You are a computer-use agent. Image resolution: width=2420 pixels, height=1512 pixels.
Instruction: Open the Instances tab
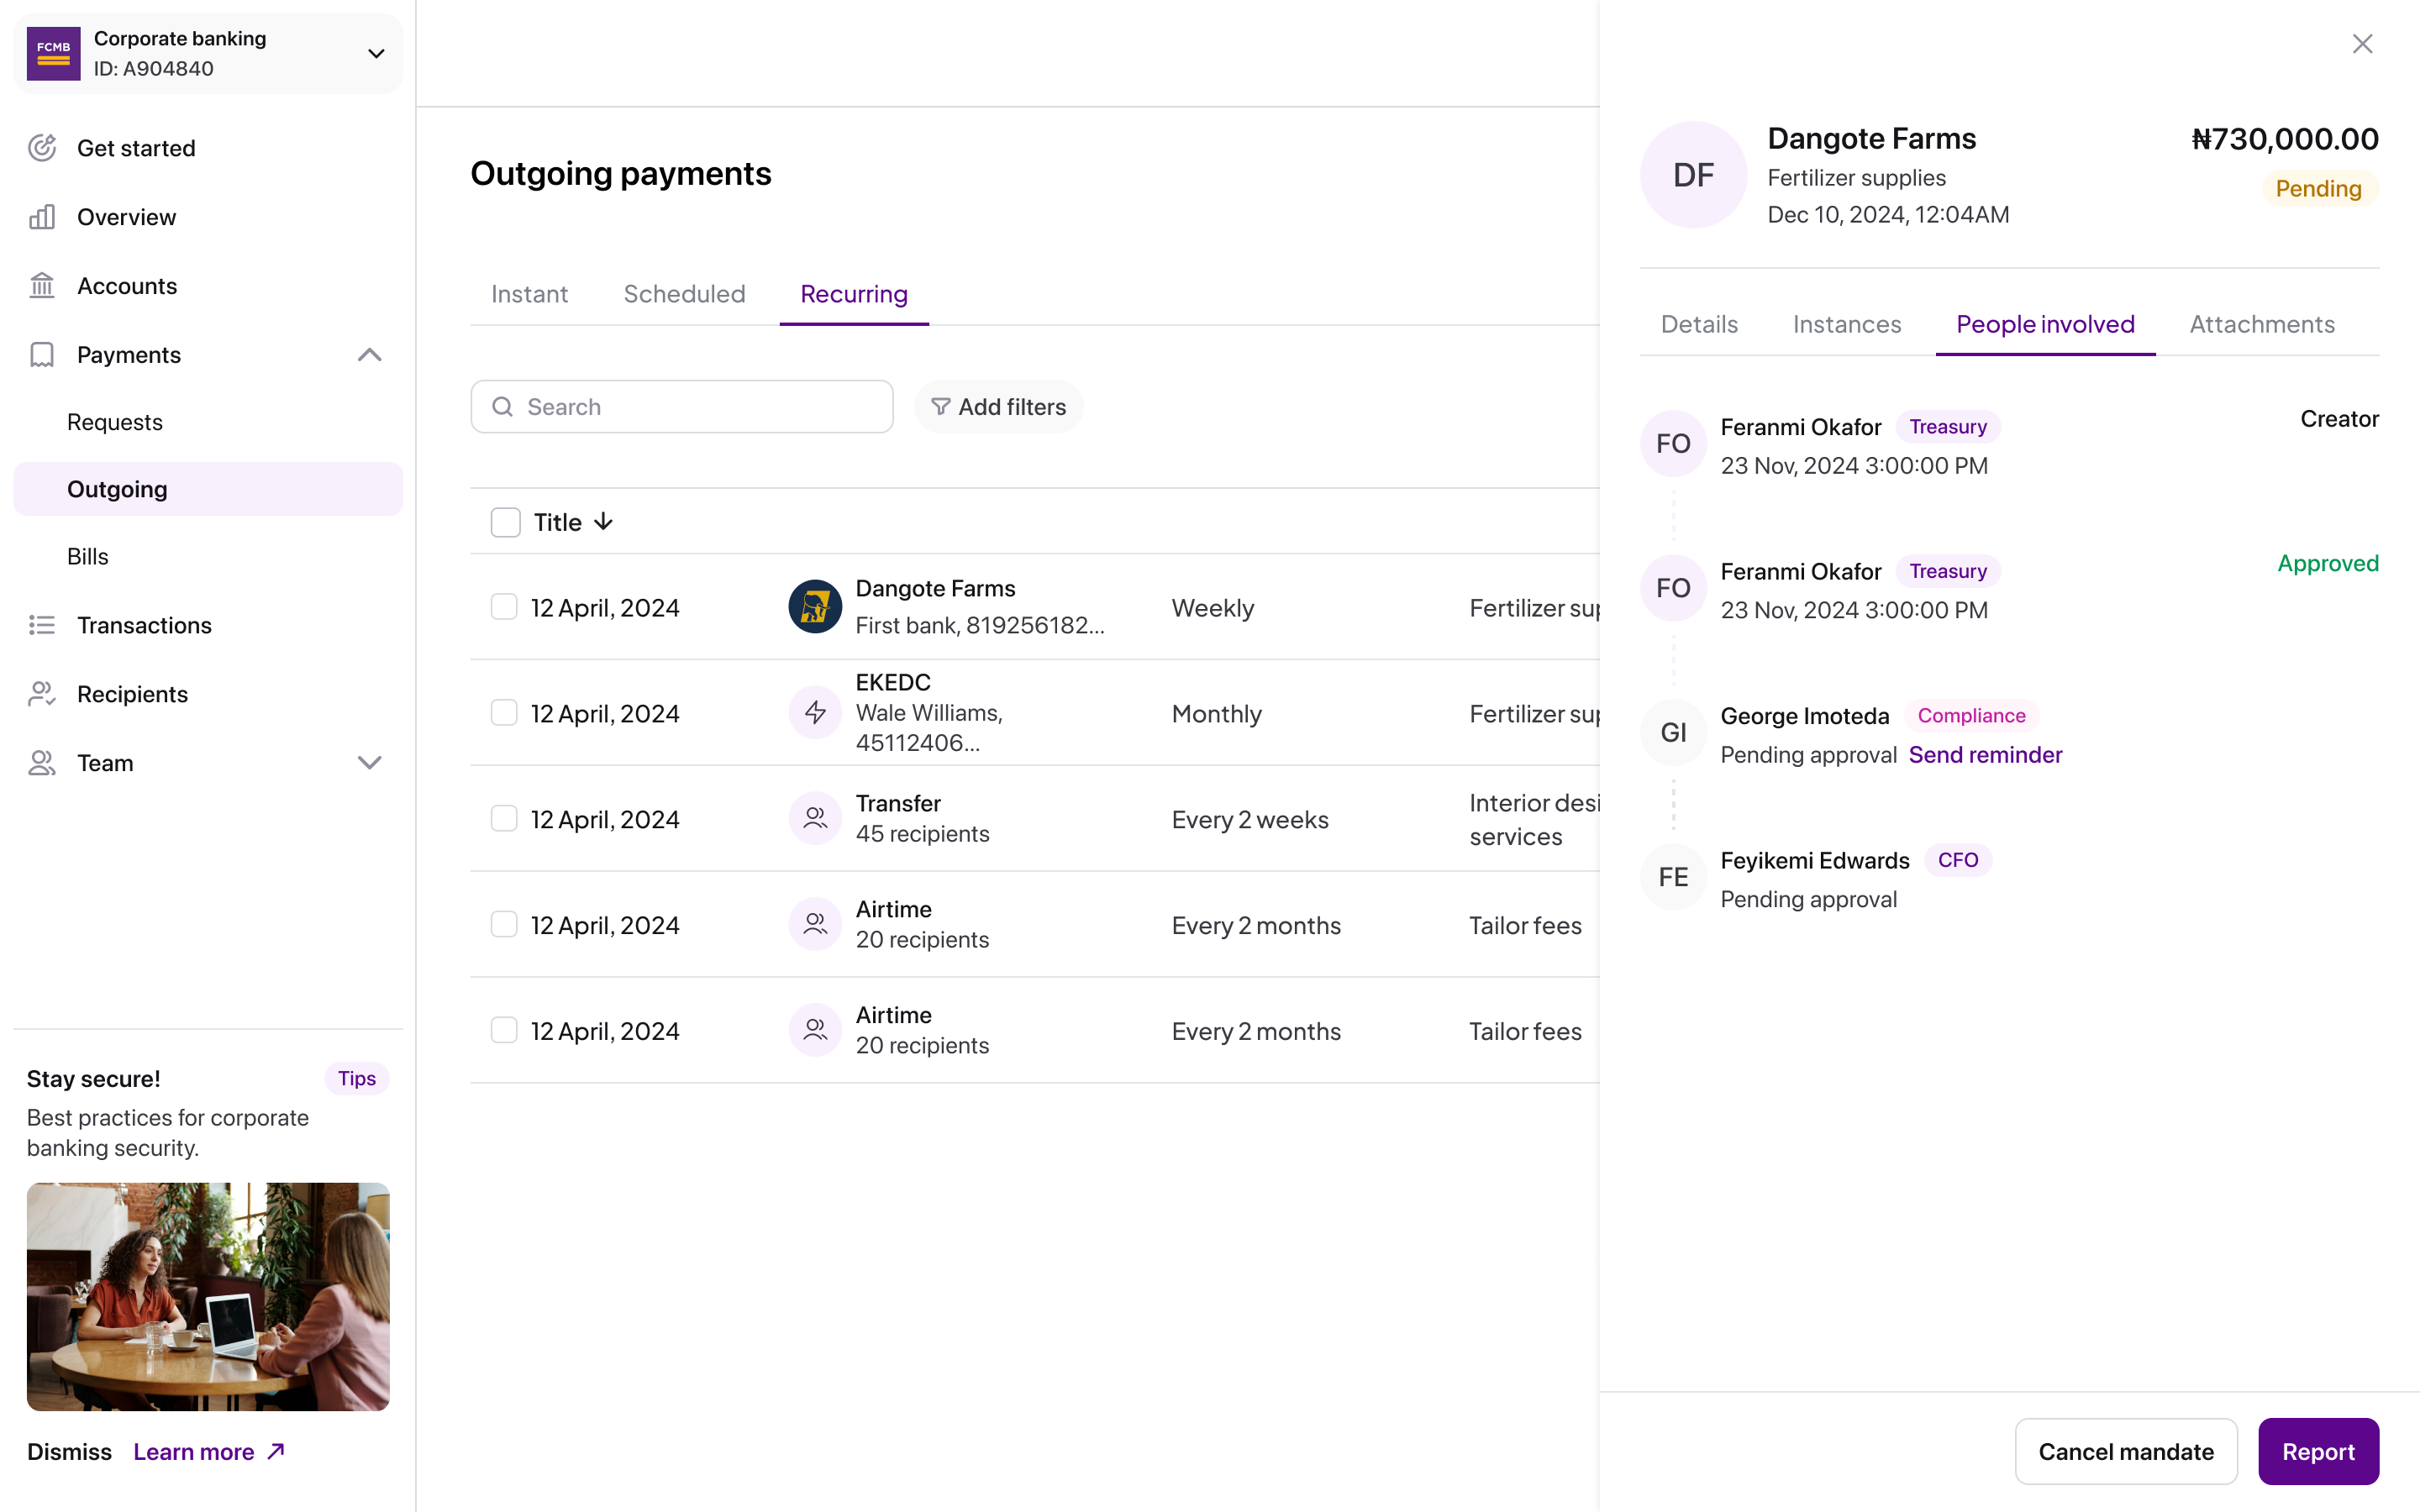pos(1846,324)
